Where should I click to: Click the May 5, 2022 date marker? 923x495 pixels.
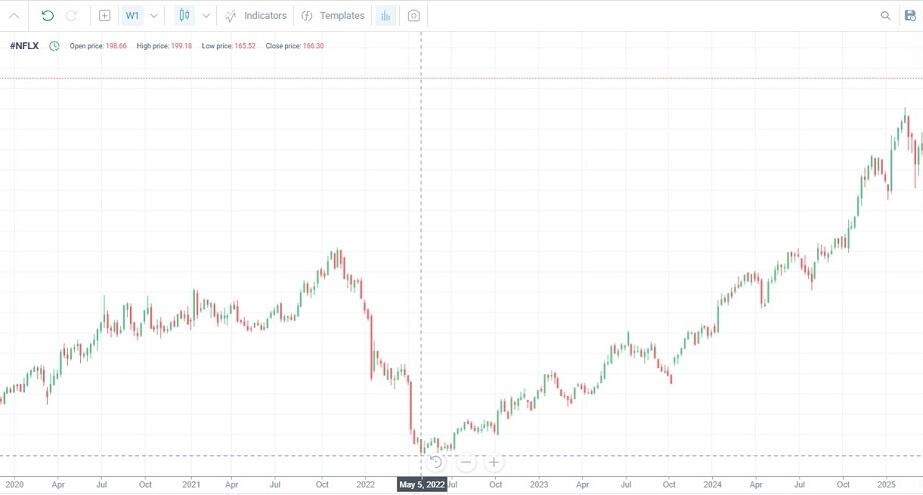[421, 485]
